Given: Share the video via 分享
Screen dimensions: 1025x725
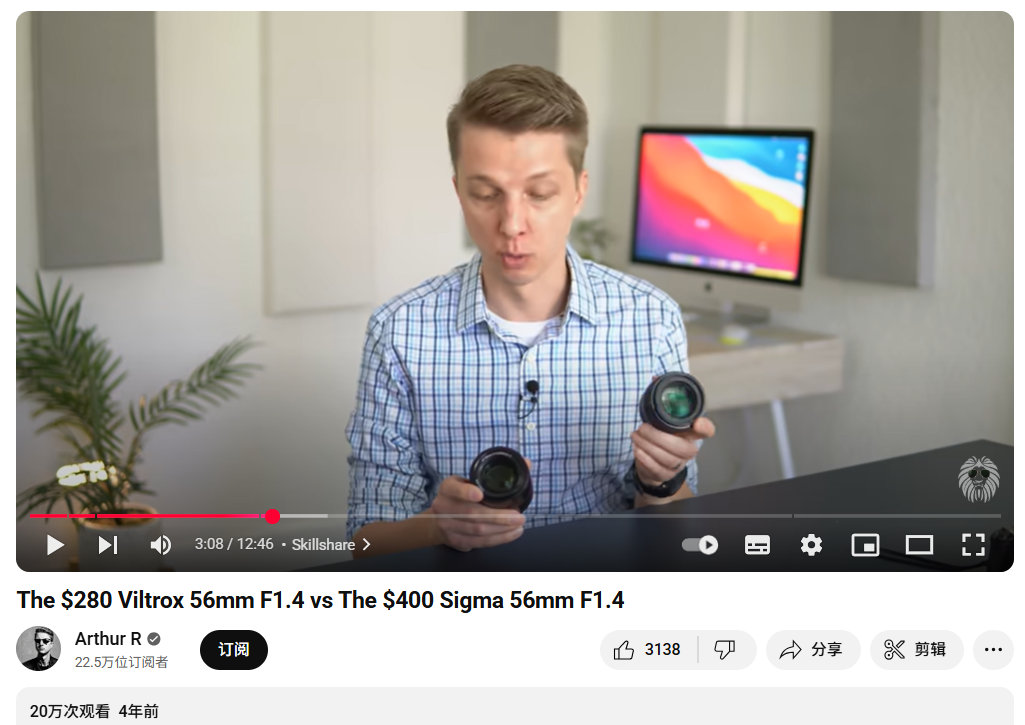Looking at the screenshot, I should click(813, 650).
